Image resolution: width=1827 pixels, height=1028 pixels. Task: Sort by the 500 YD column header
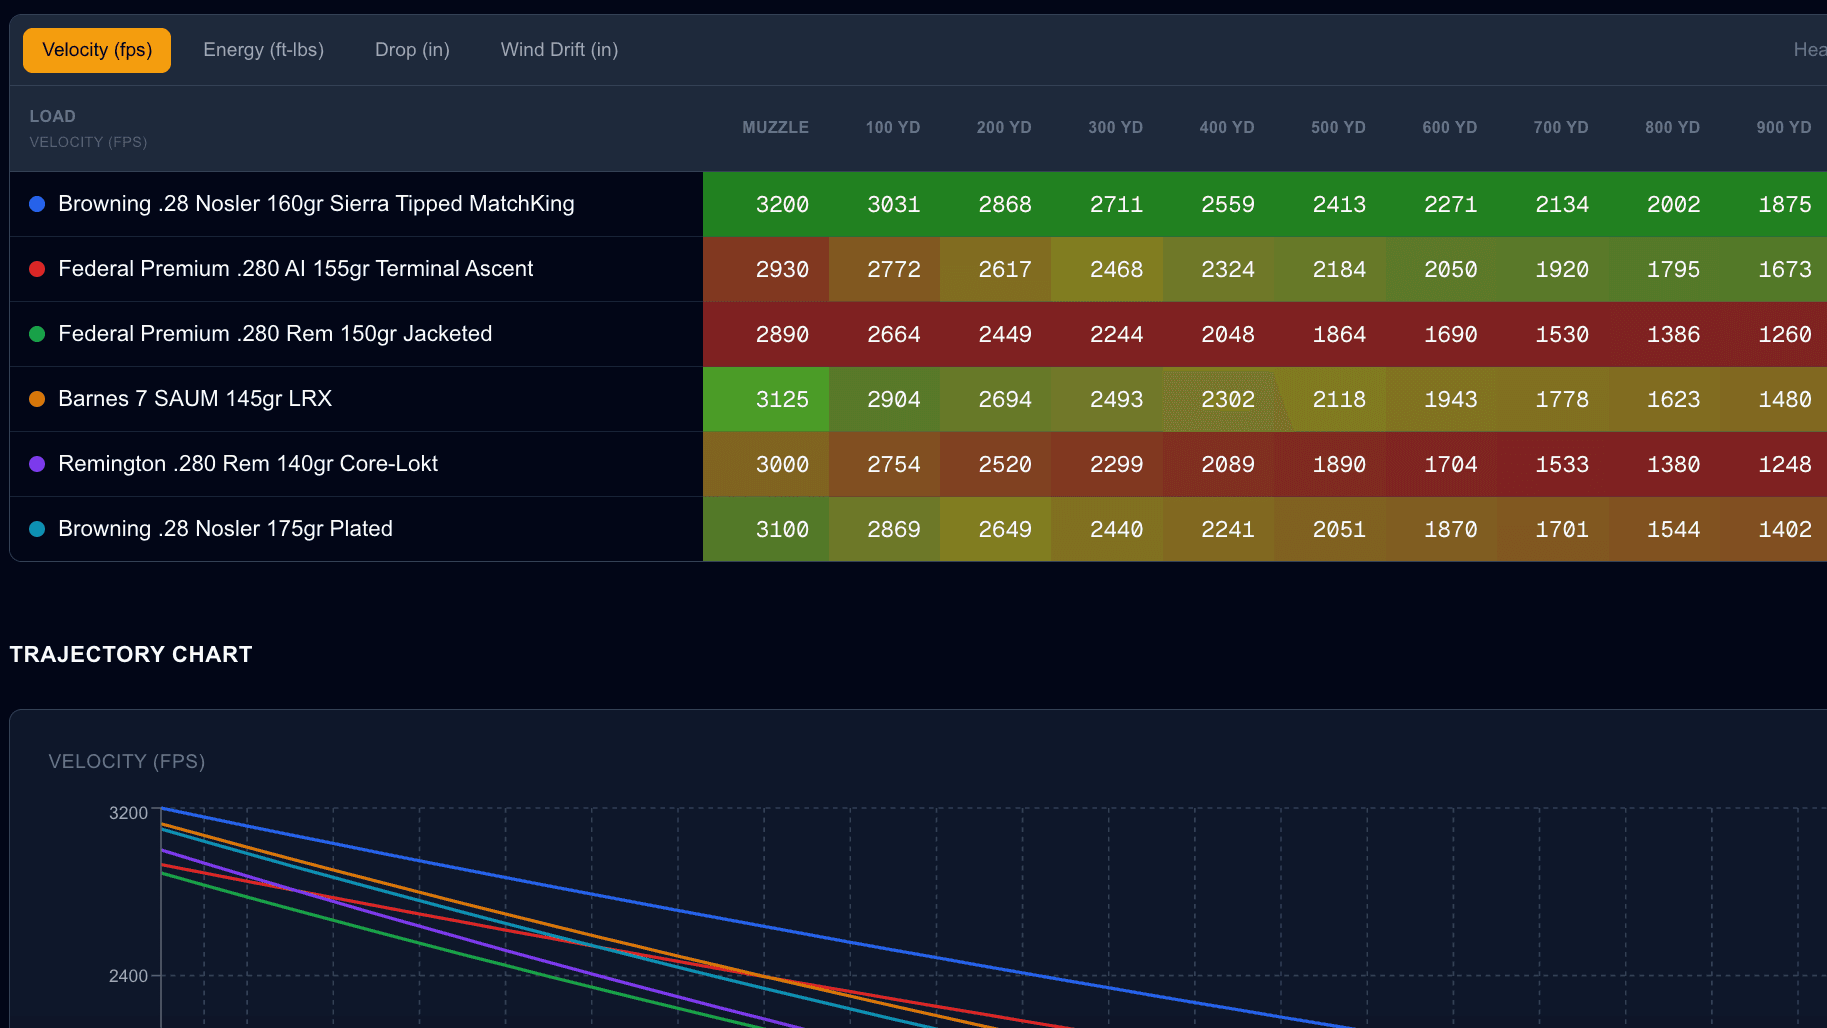[1338, 127]
